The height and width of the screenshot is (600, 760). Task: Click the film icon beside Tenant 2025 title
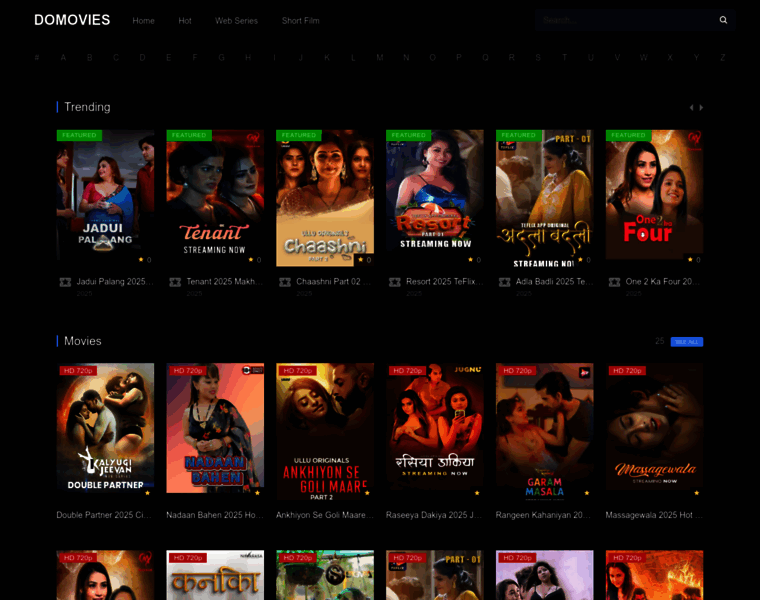point(175,282)
